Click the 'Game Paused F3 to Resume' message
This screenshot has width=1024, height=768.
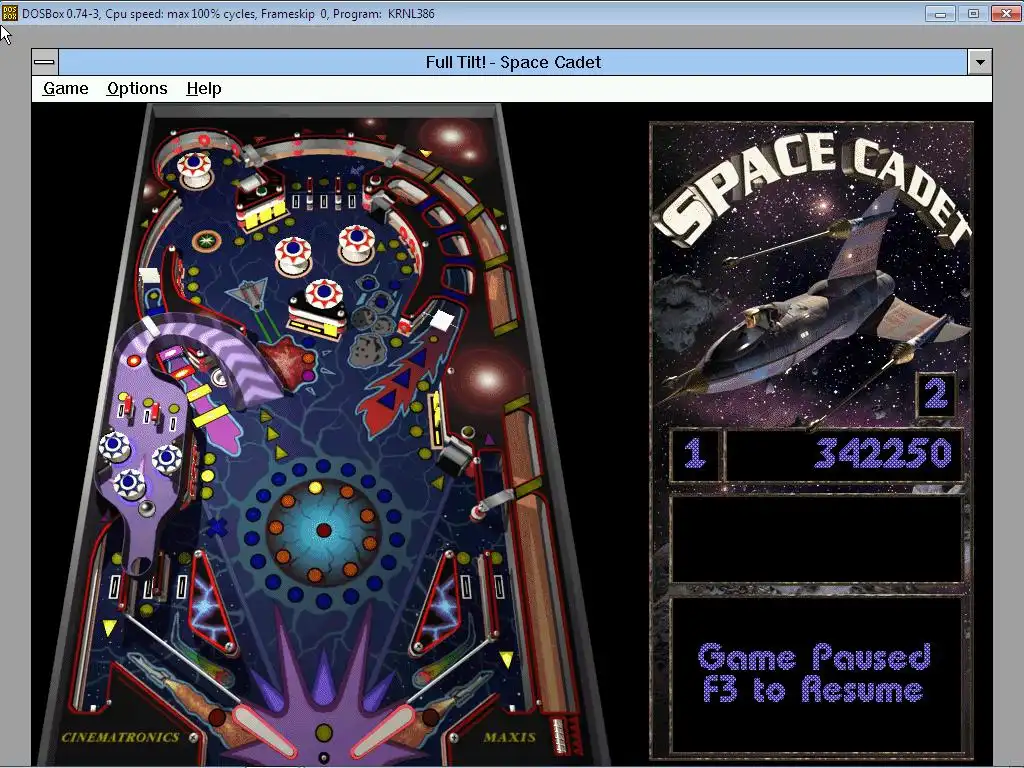[814, 673]
